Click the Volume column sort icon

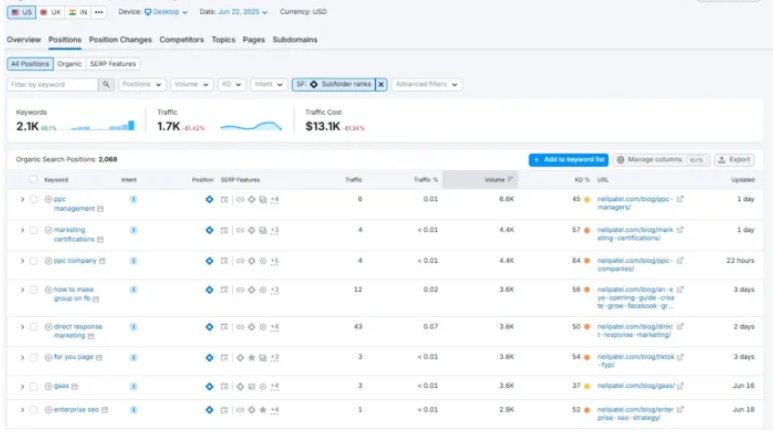coord(511,180)
